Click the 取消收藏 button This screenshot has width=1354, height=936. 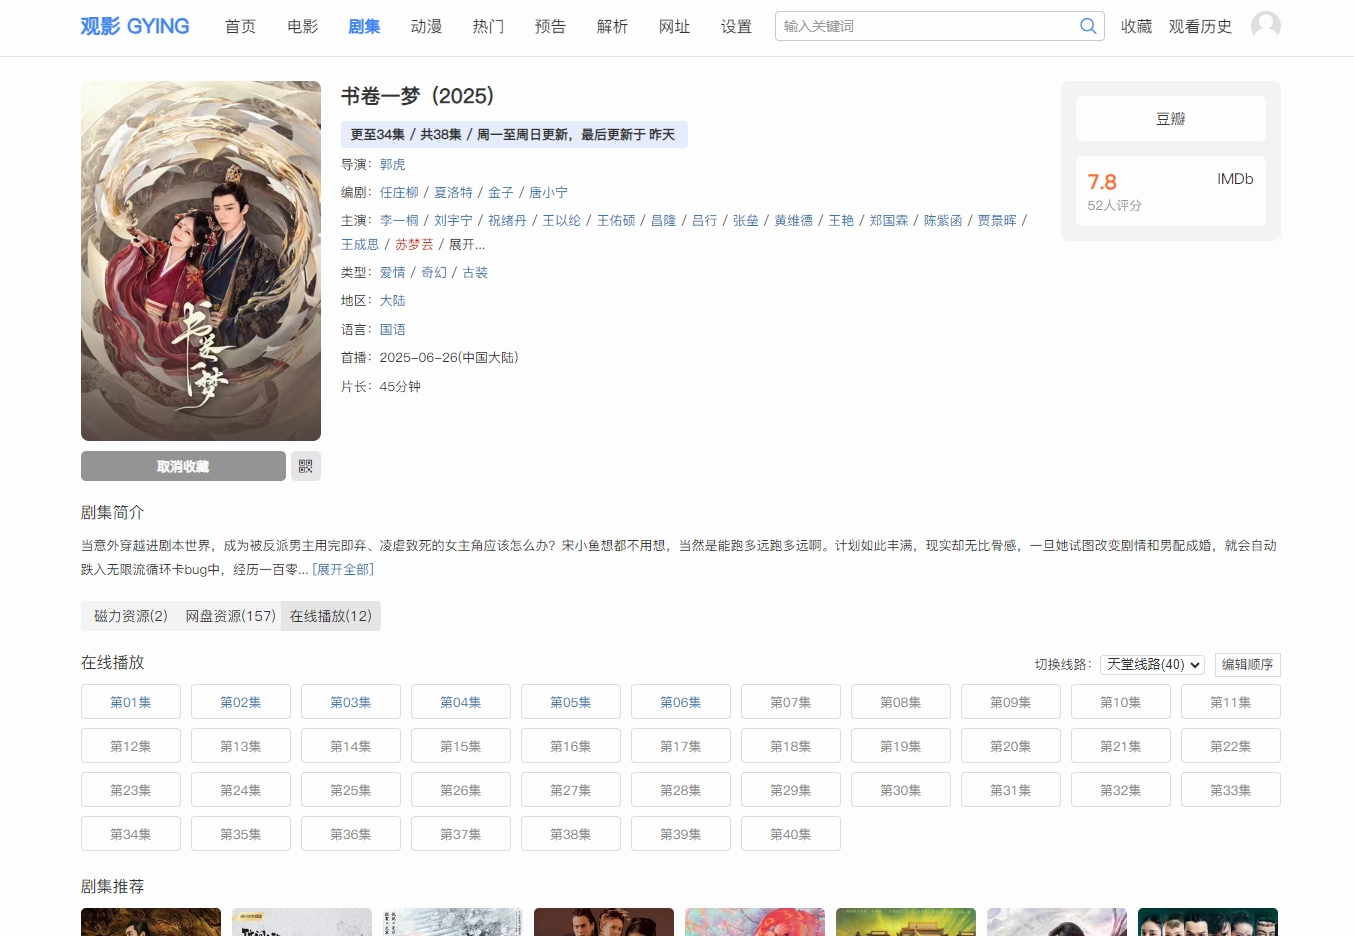click(183, 466)
